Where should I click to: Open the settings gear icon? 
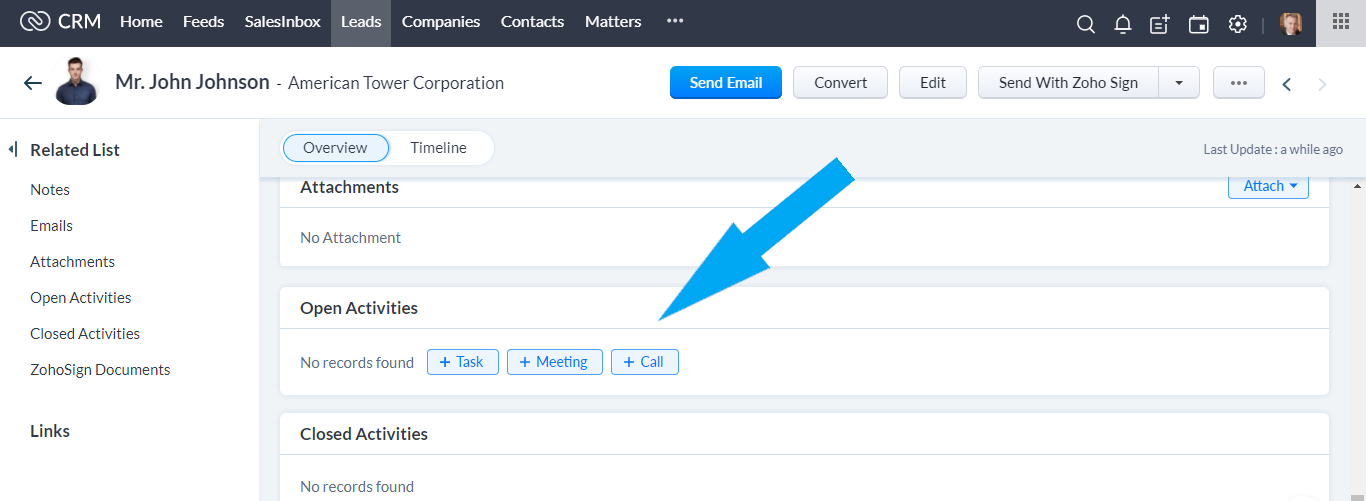(1238, 24)
